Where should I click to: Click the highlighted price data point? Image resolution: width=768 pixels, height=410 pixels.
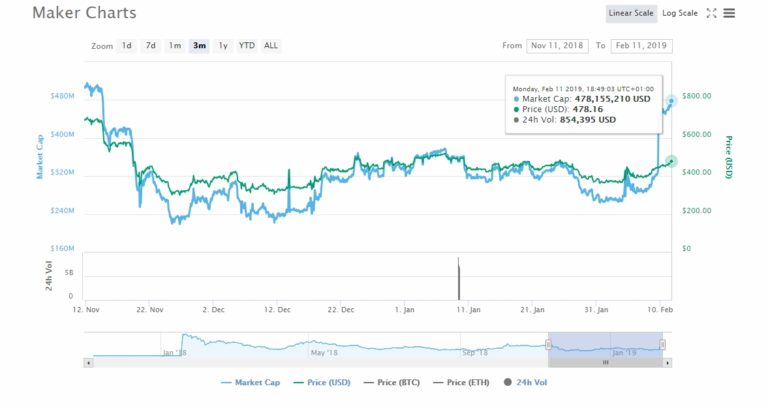click(671, 161)
